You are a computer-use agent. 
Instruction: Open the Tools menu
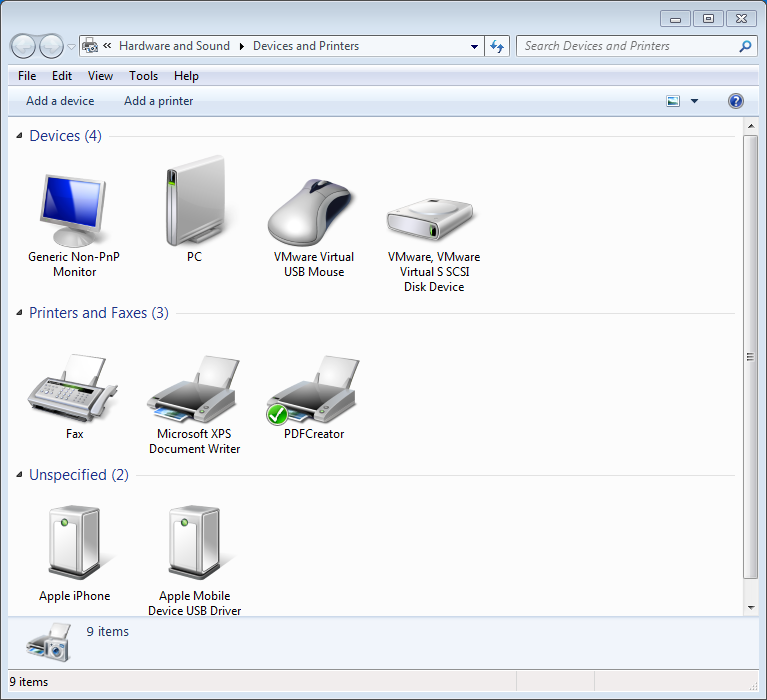(143, 76)
